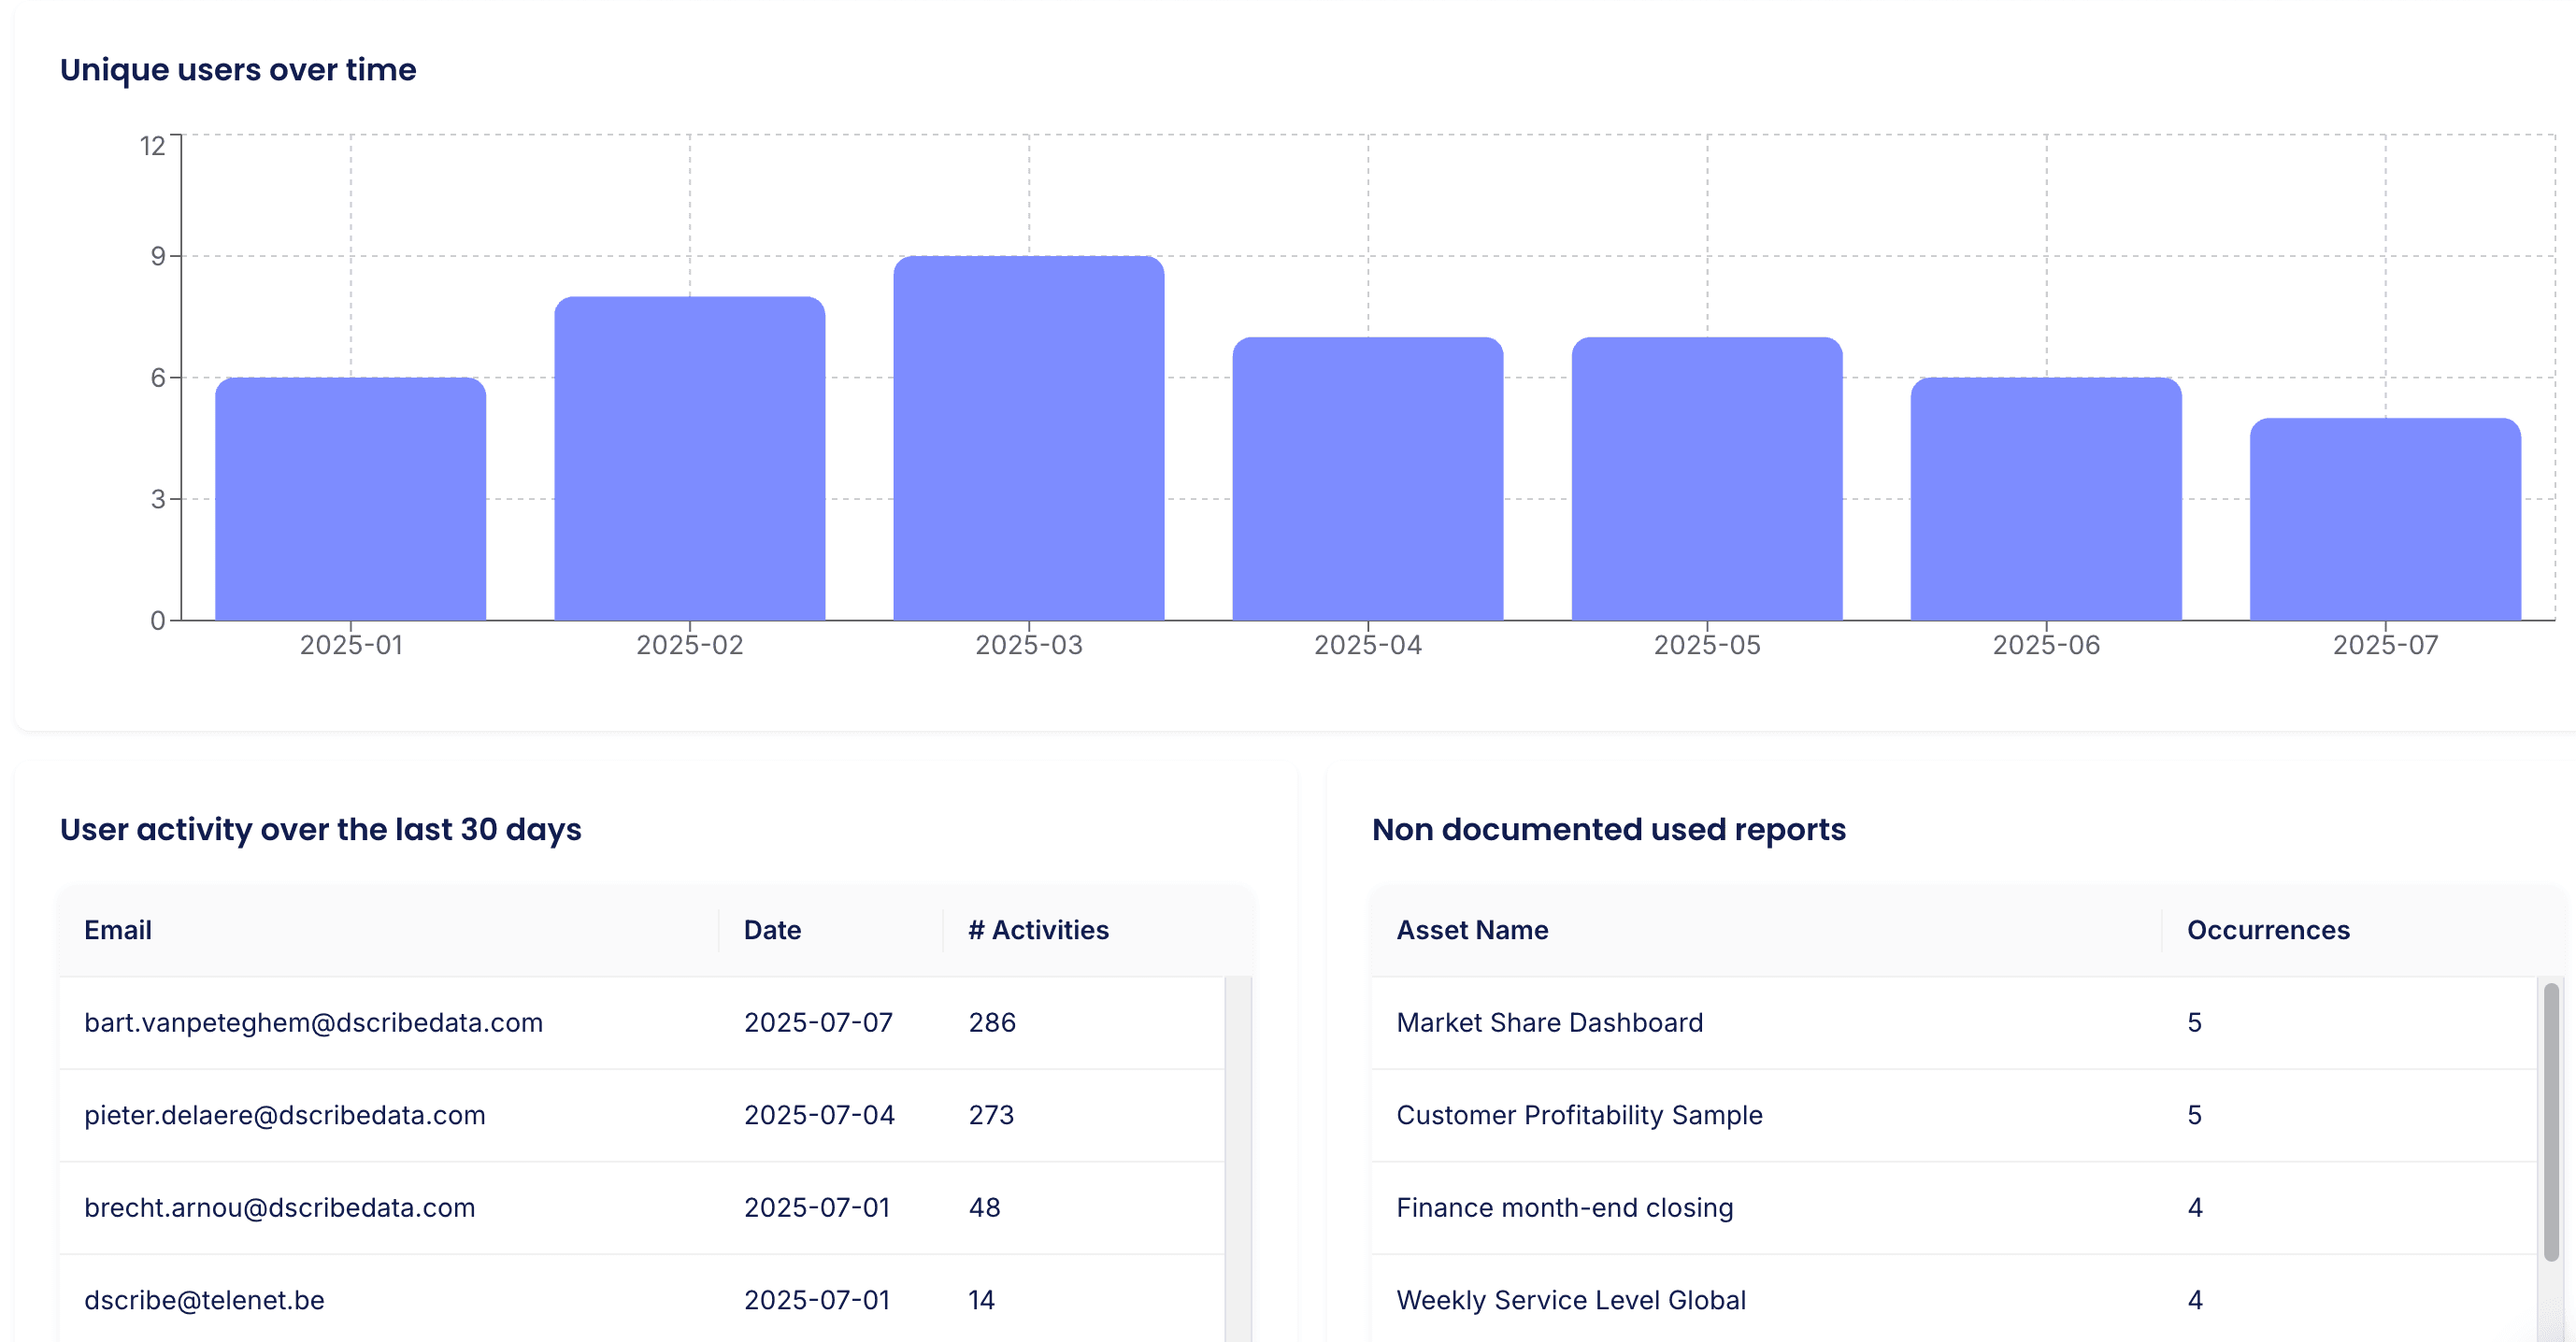
Task: Sort by Date column header
Action: [772, 930]
